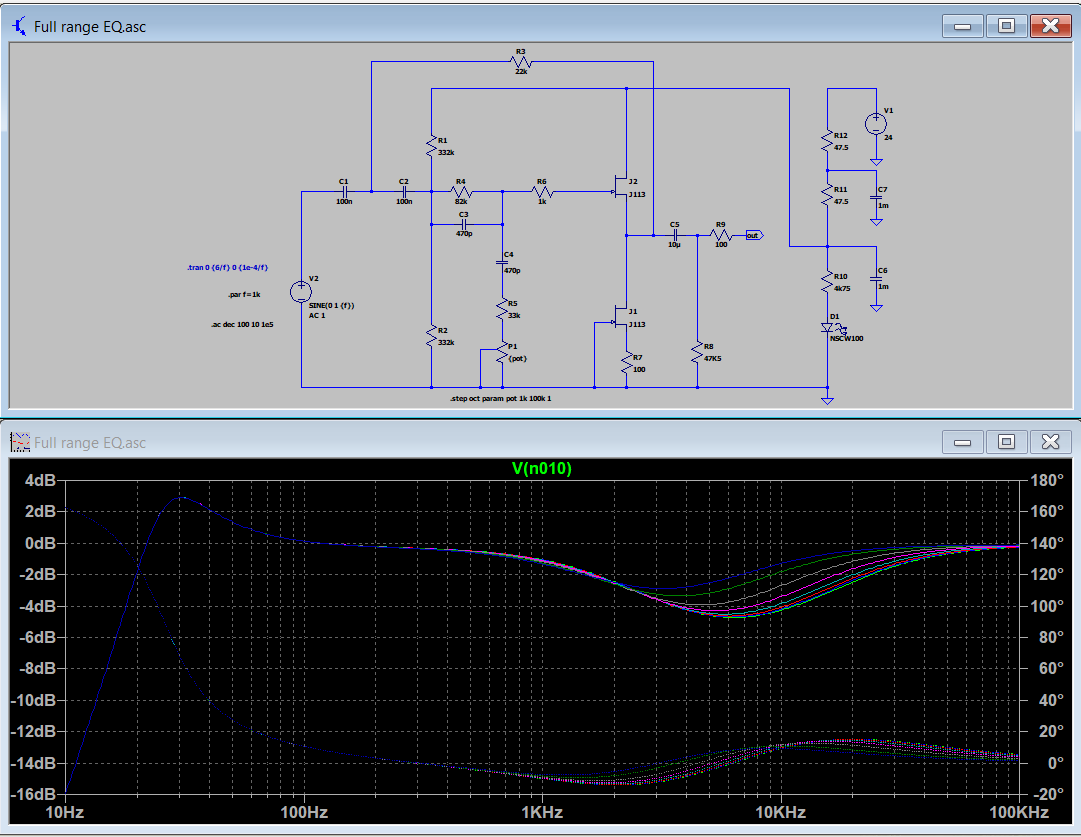Click the .tran simulation directive text
This screenshot has width=1081, height=837.
(228, 268)
